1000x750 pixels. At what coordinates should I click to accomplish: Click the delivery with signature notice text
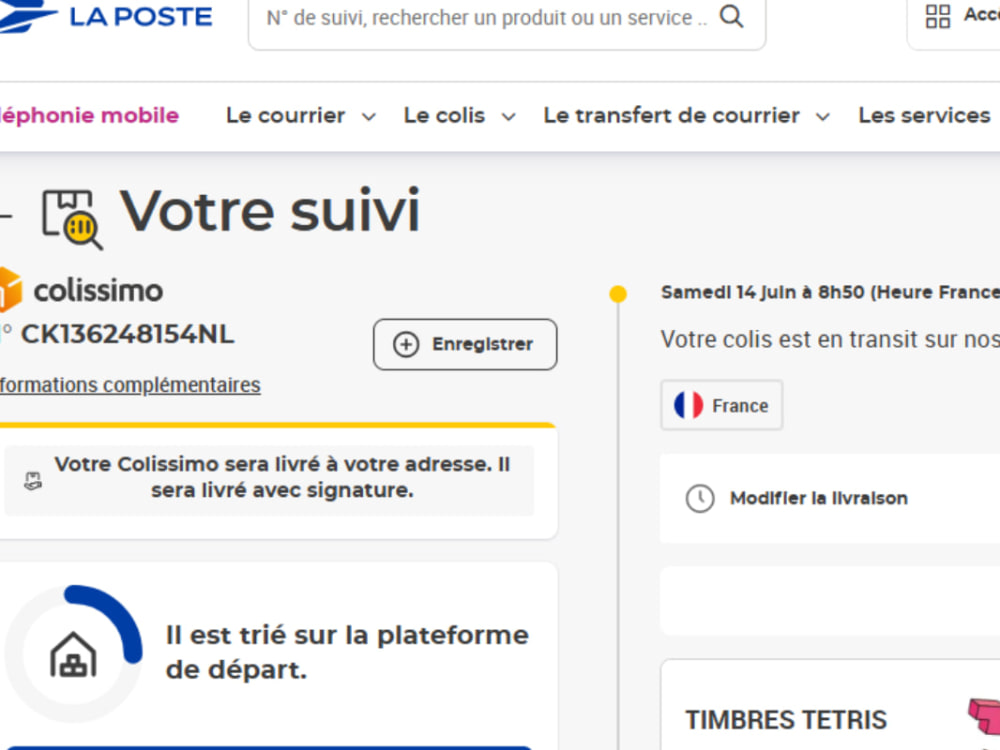click(x=282, y=477)
